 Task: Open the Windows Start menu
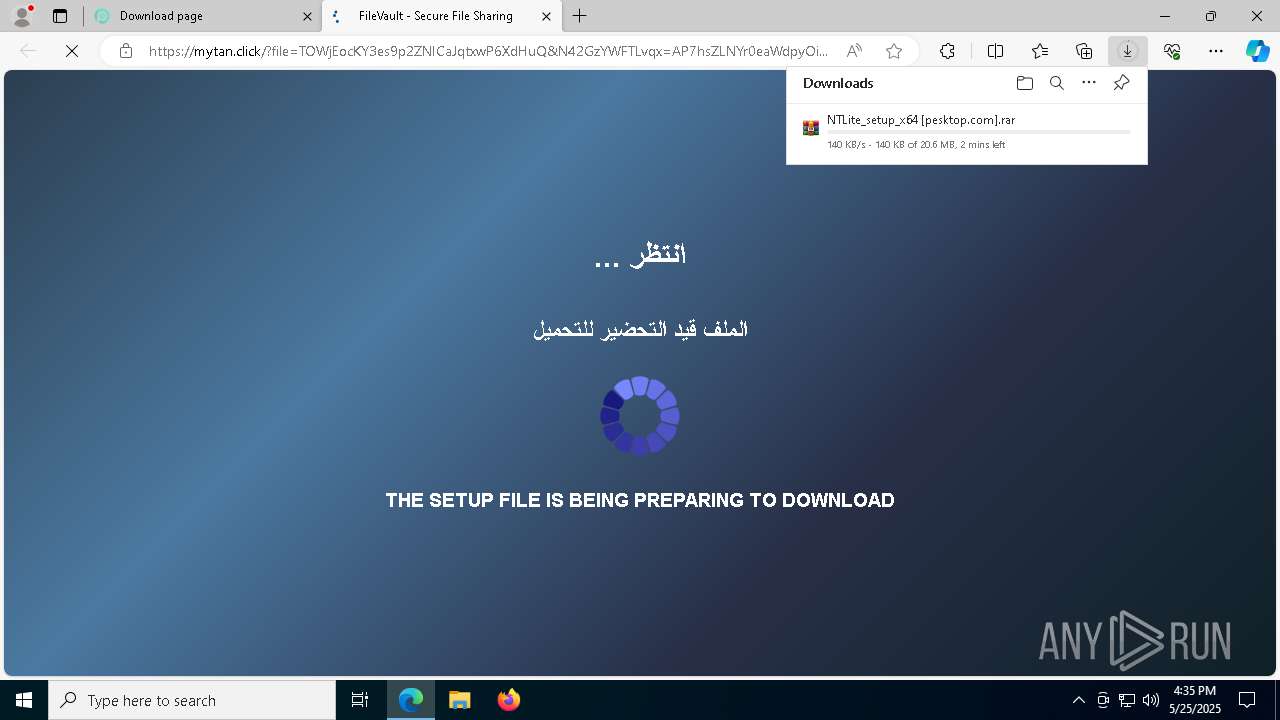(x=24, y=700)
